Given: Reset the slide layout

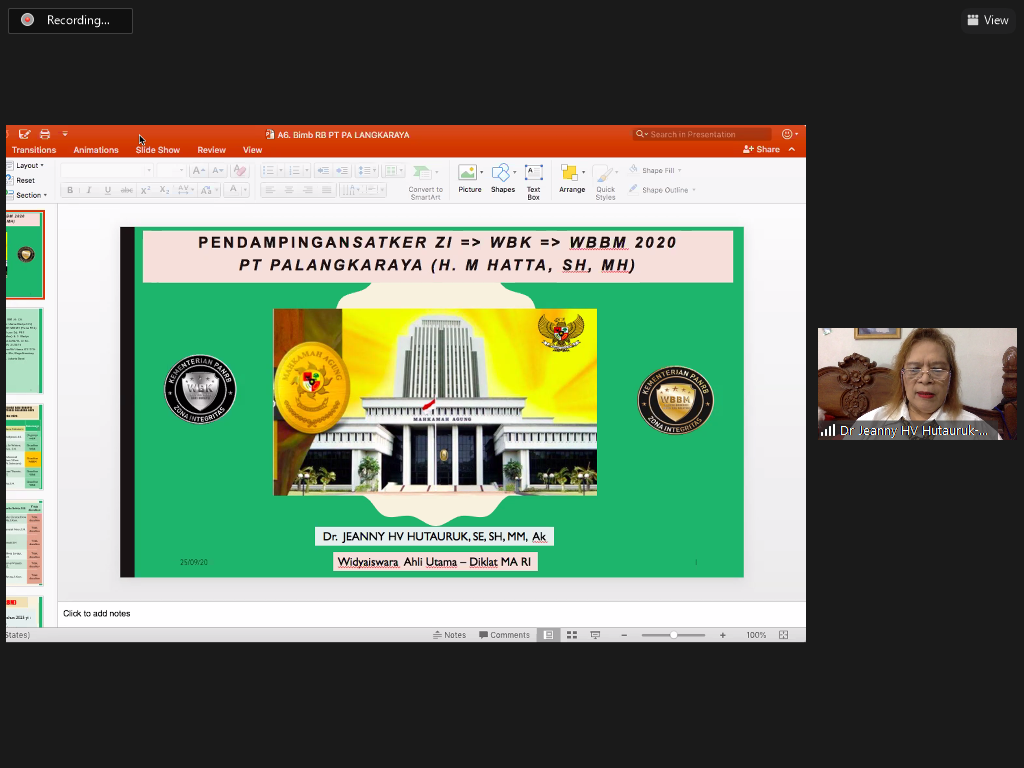Looking at the screenshot, I should coord(25,180).
